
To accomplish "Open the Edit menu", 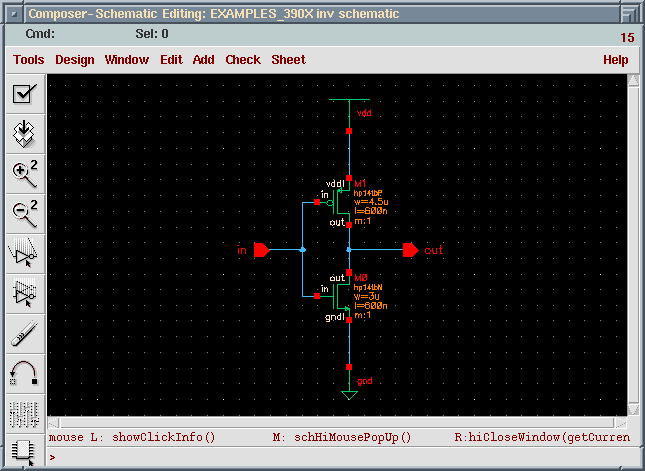I will click(x=171, y=60).
